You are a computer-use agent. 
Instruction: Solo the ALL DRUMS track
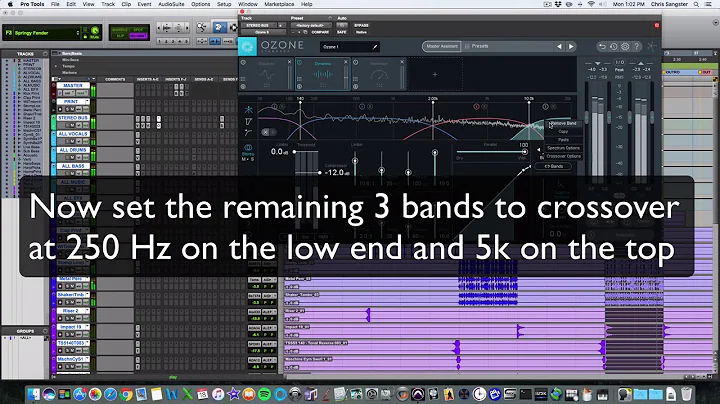click(67, 157)
